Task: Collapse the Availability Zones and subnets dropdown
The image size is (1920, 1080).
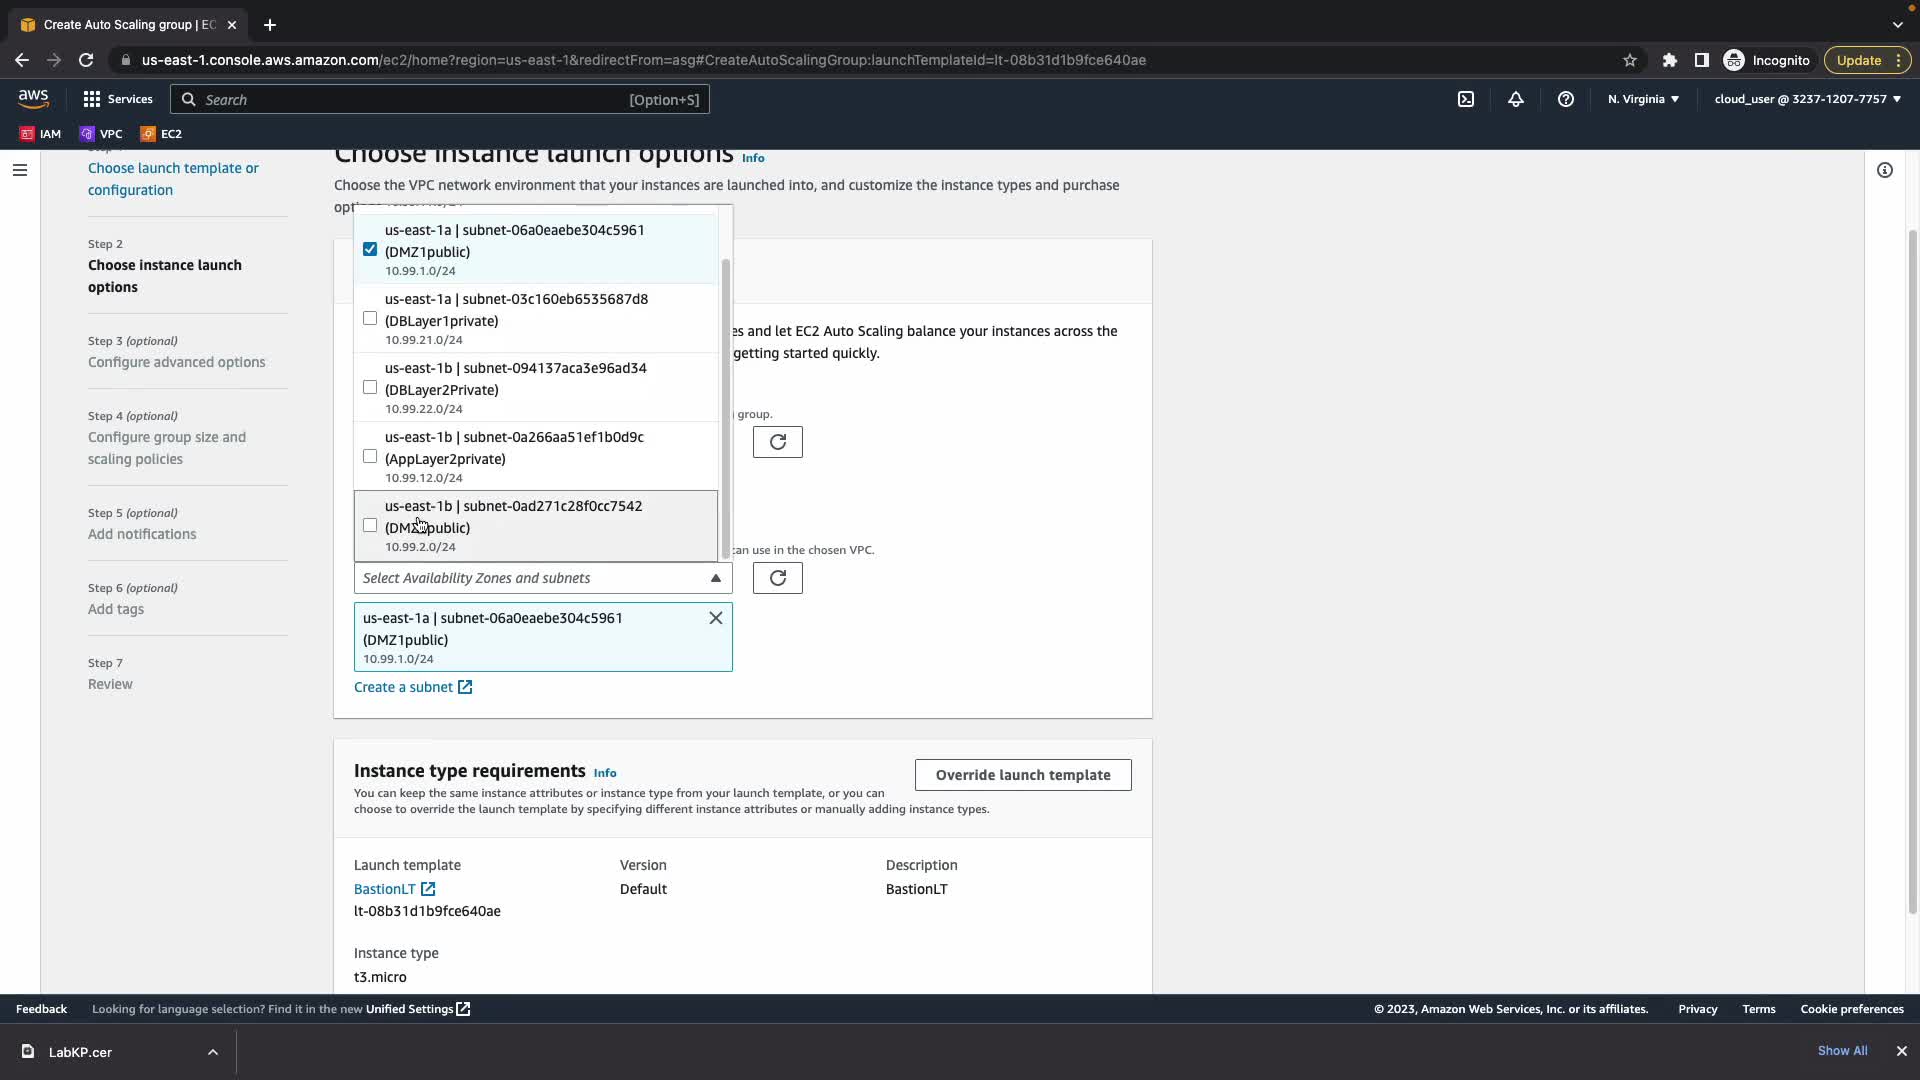Action: tap(715, 578)
